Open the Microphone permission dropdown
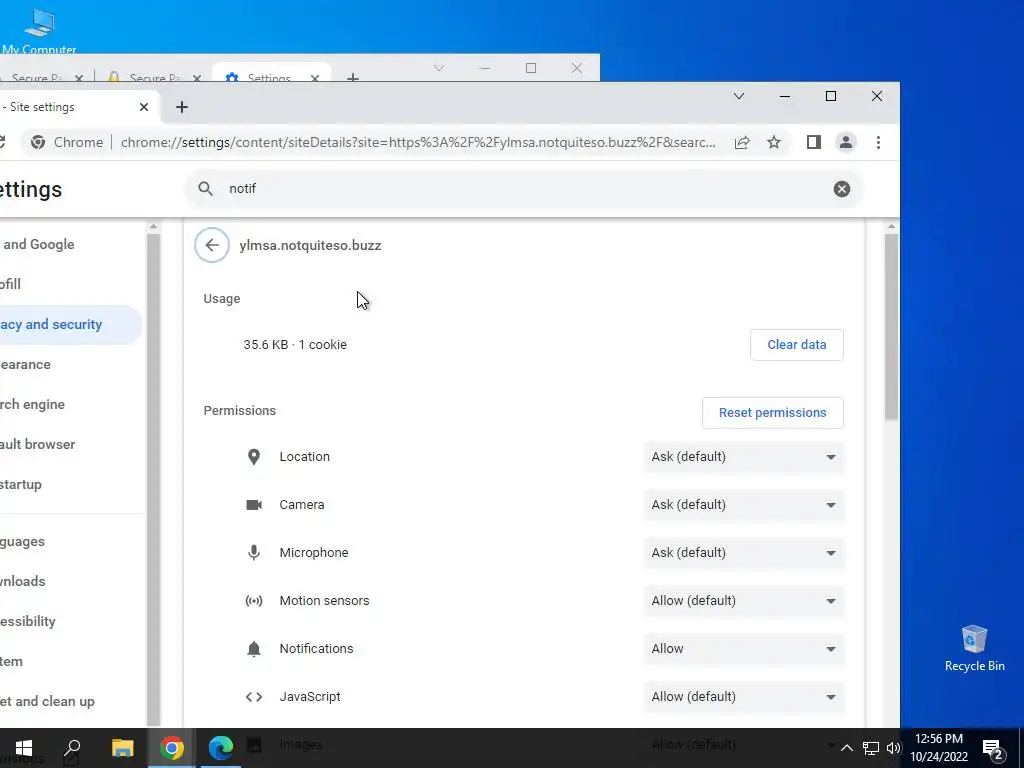Image resolution: width=1024 pixels, height=768 pixels. (744, 552)
